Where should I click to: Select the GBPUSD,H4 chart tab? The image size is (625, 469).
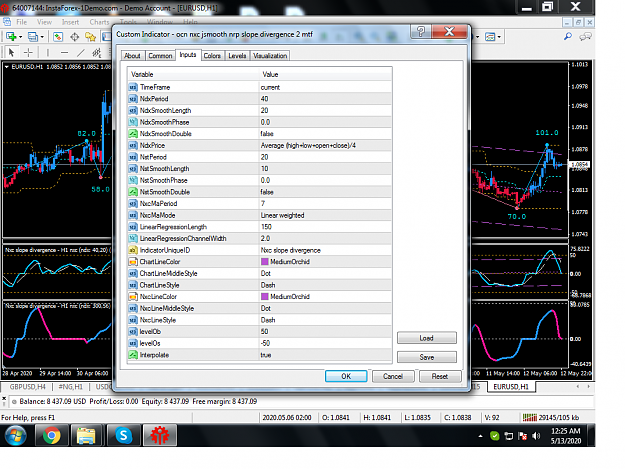(28, 387)
